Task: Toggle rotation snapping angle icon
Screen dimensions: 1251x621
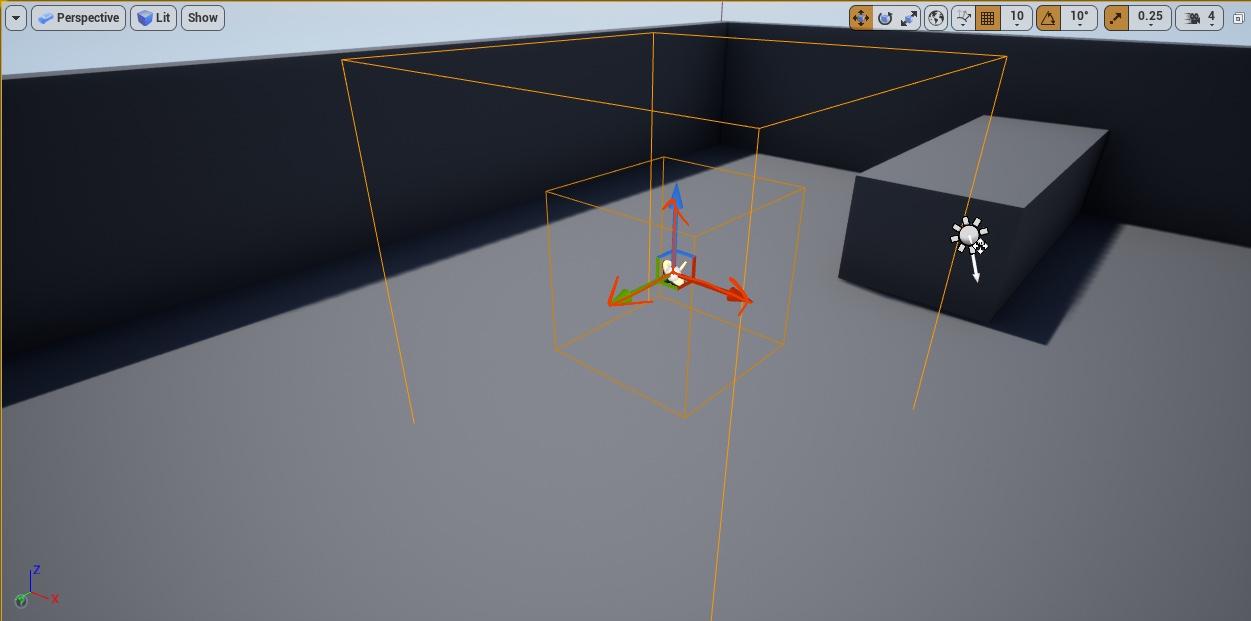Action: pyautogui.click(x=1048, y=18)
